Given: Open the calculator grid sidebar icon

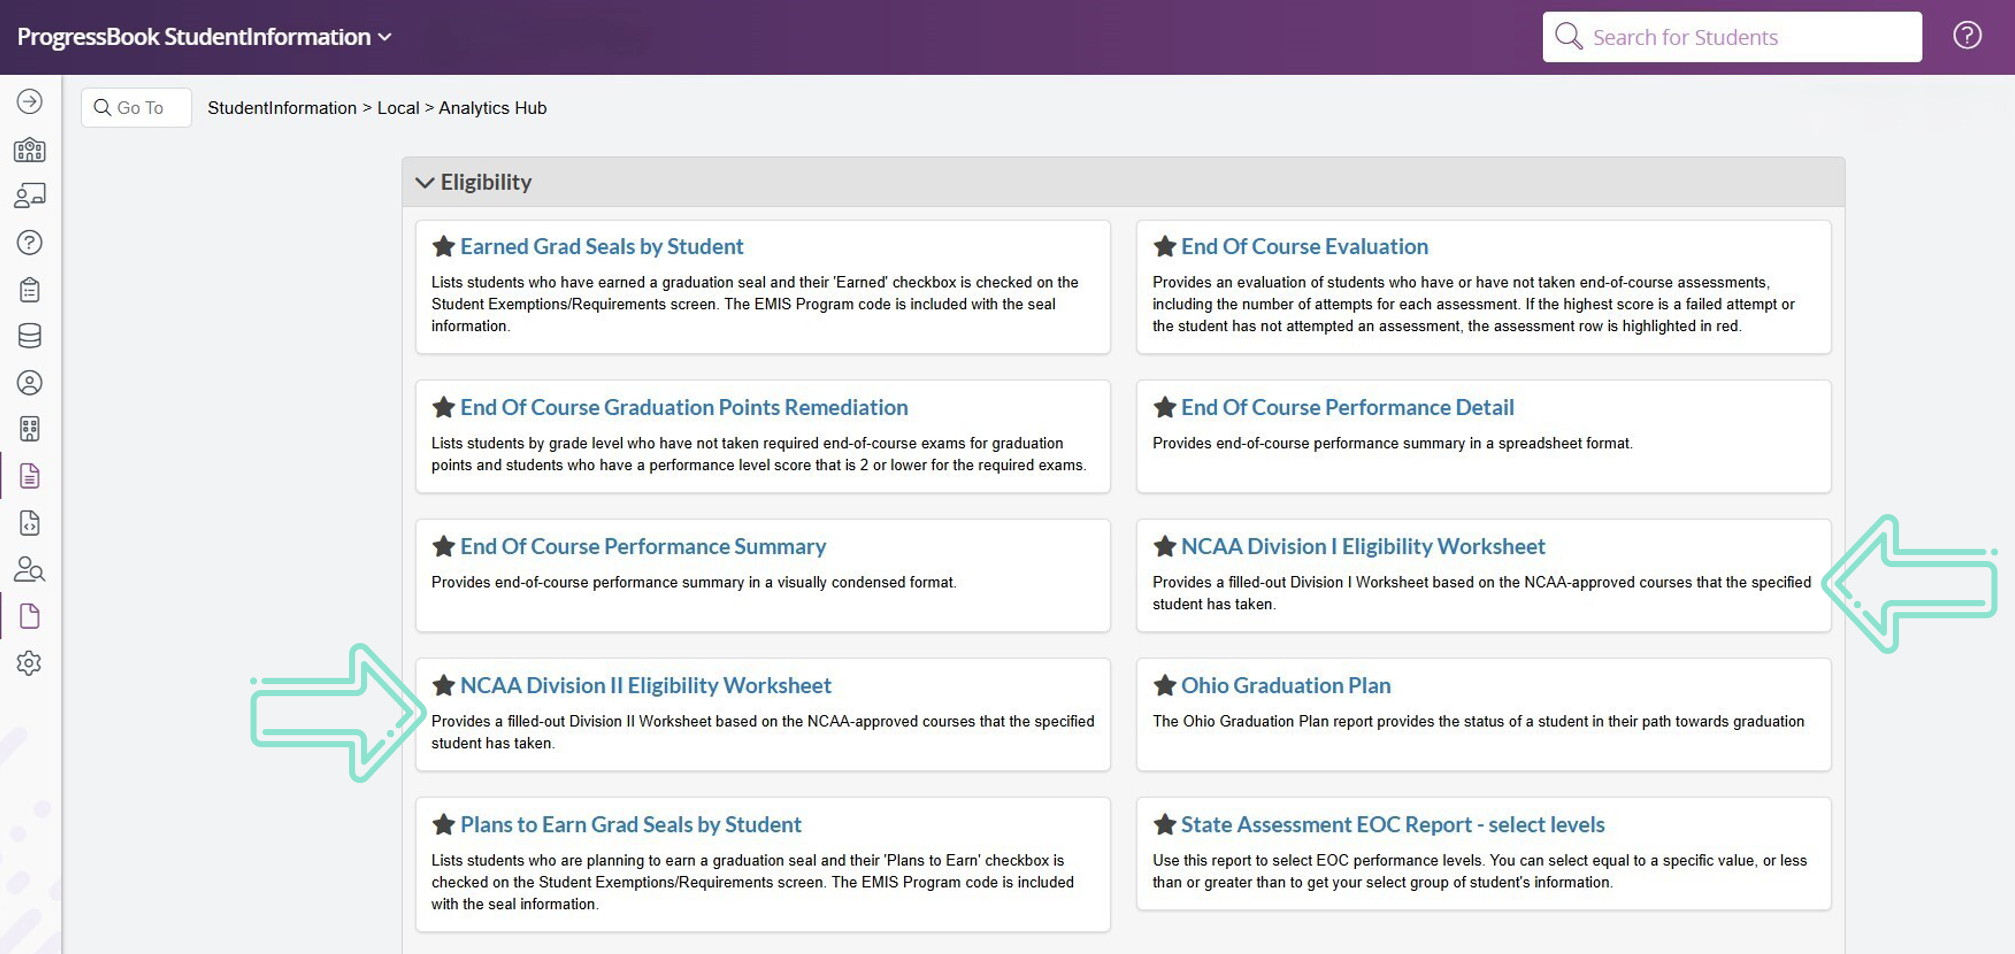Looking at the screenshot, I should click(30, 429).
